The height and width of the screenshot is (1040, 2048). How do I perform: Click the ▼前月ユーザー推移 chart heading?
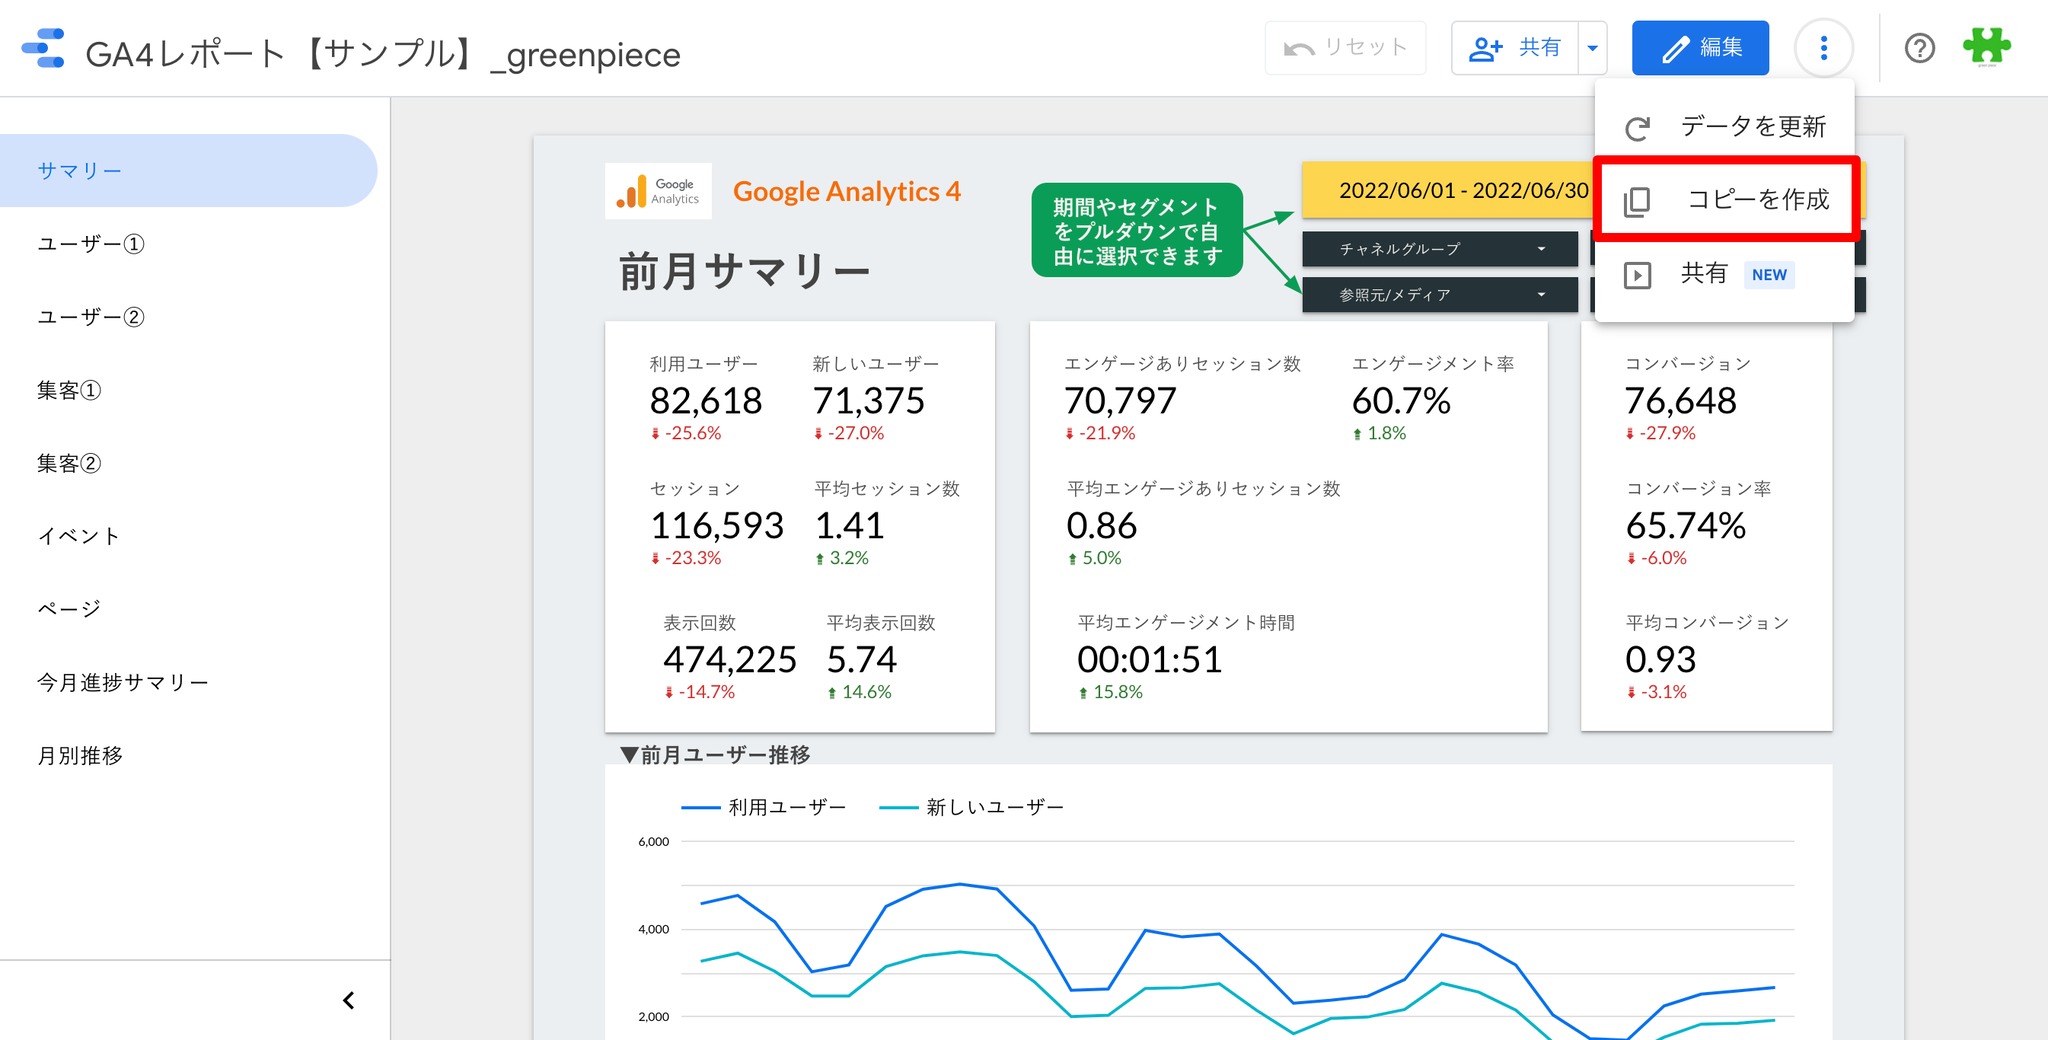coord(715,755)
